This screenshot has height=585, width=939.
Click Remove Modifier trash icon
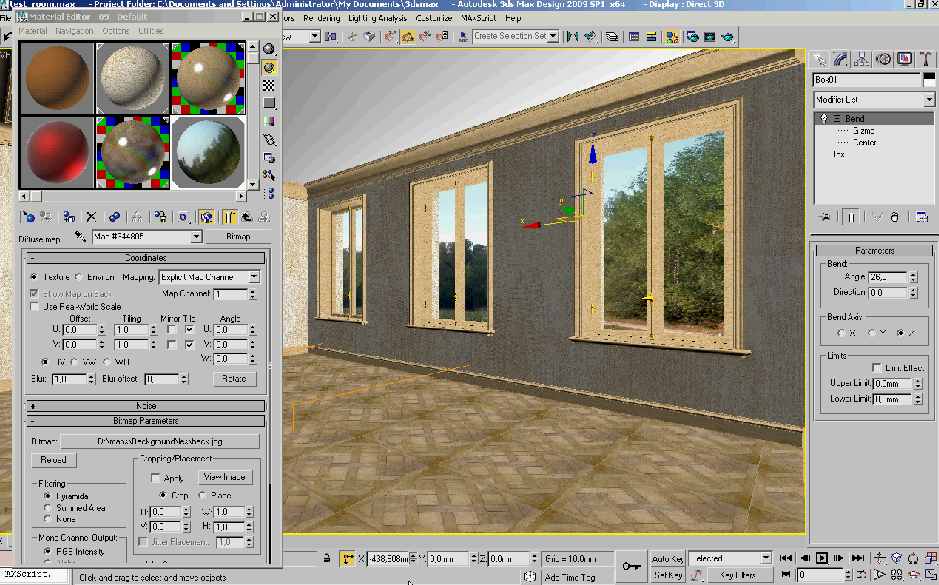895,217
